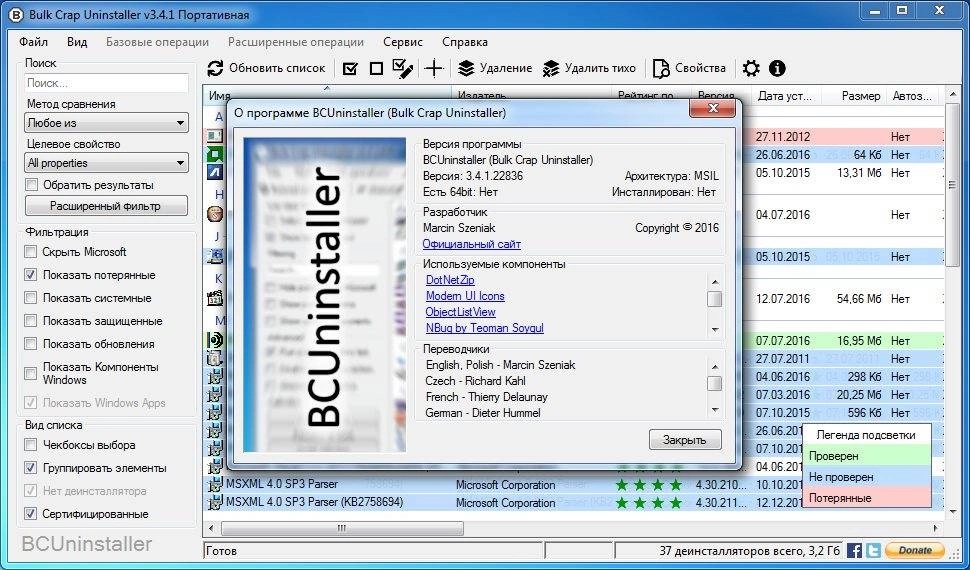970x570 pixels.
Task: Click the blue Не проверен legend swatch
Action: pyautogui.click(x=867, y=477)
